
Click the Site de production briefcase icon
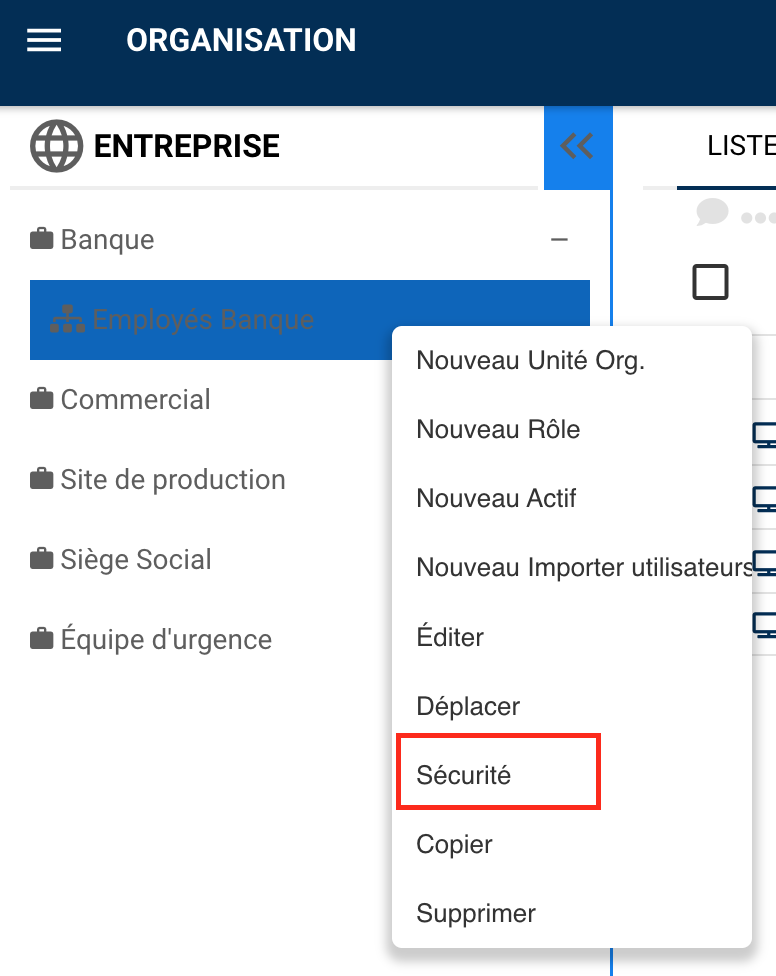tap(42, 480)
